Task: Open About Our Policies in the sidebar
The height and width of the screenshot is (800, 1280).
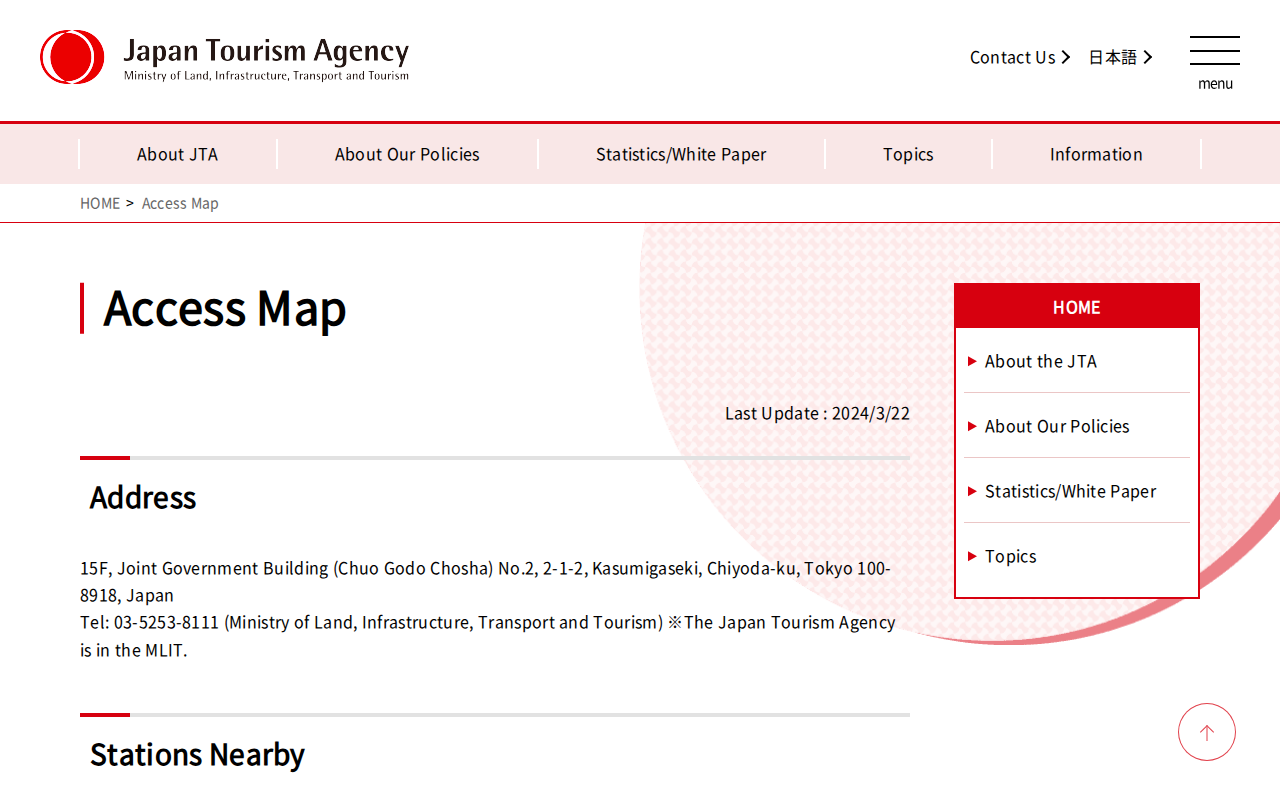Action: click(x=1057, y=426)
